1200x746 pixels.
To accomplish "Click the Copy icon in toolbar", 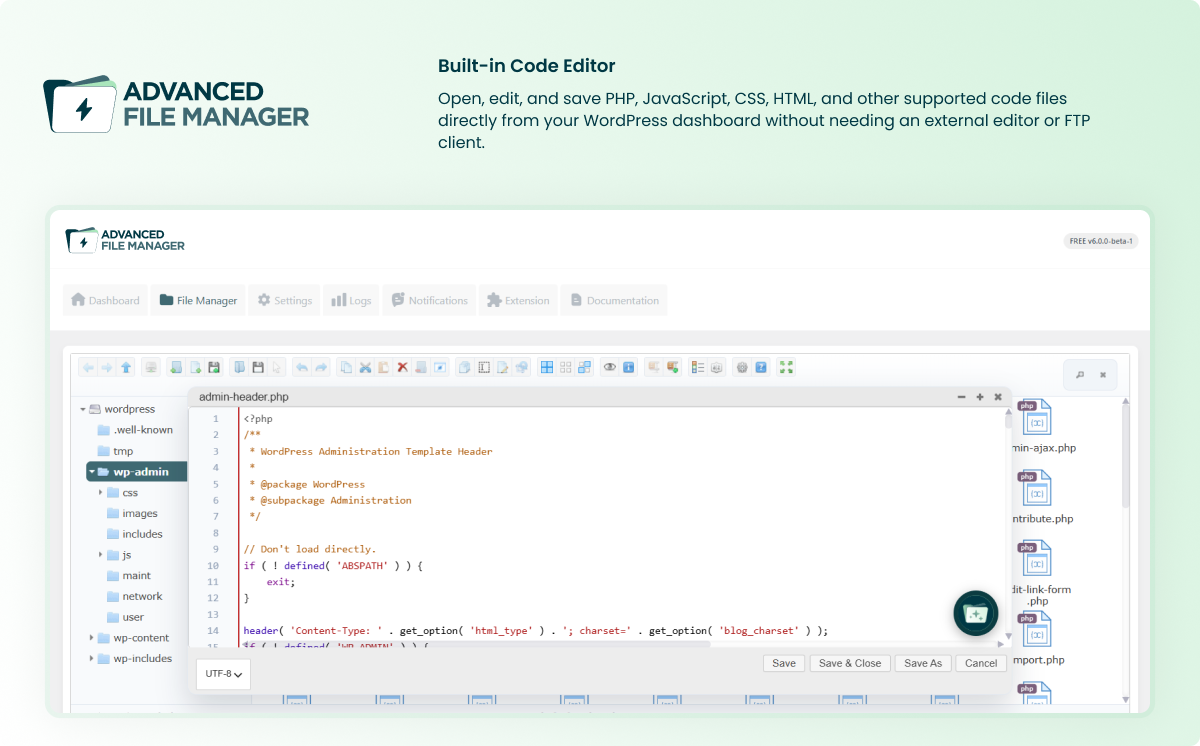I will (x=347, y=367).
